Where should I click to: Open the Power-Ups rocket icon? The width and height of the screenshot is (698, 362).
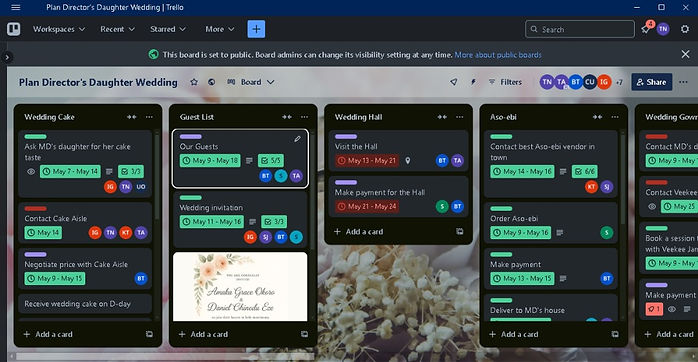[x=453, y=82]
